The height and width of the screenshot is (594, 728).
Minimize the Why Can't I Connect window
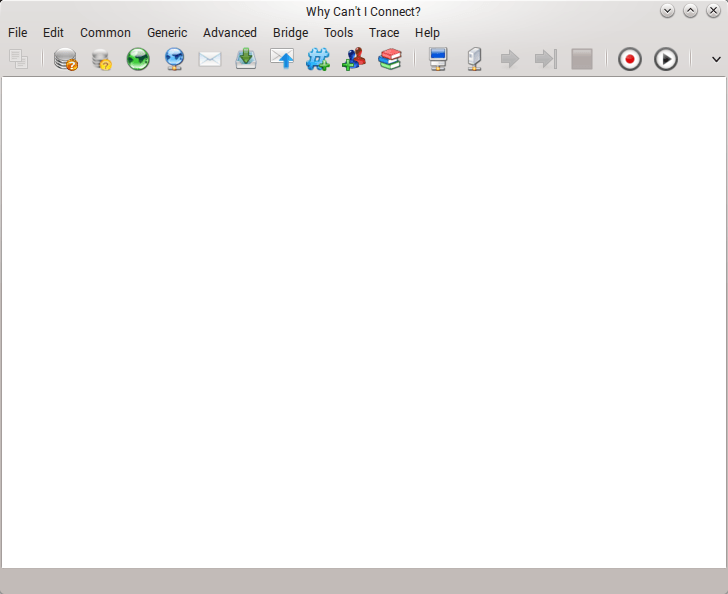pos(667,11)
